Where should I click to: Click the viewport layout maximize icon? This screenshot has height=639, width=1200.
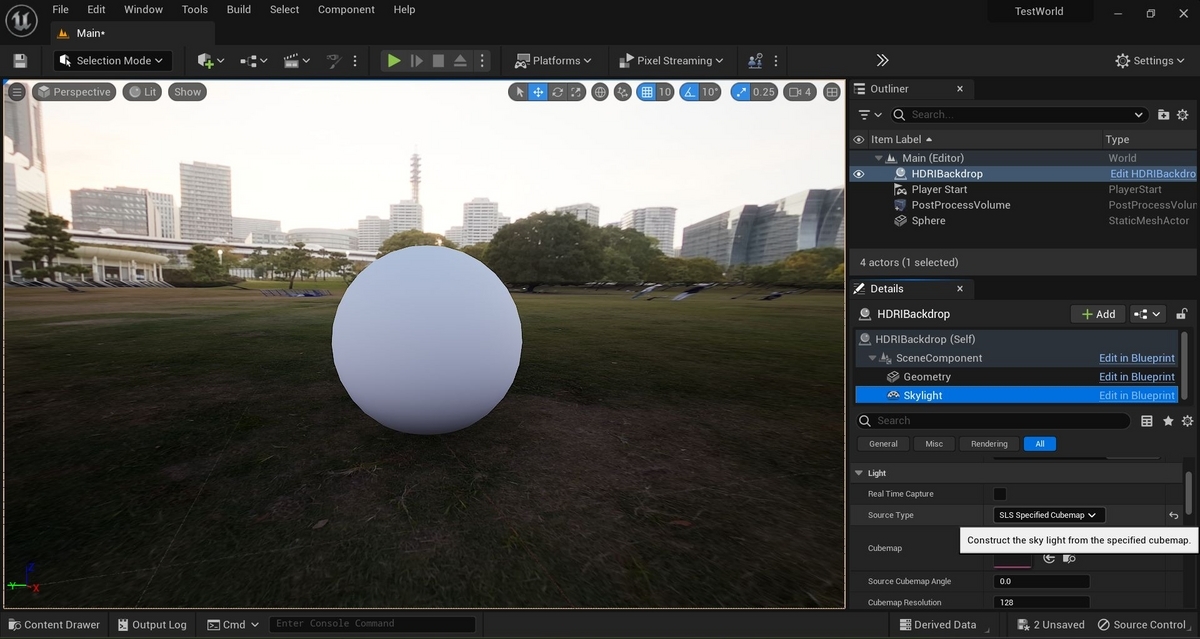tap(832, 92)
